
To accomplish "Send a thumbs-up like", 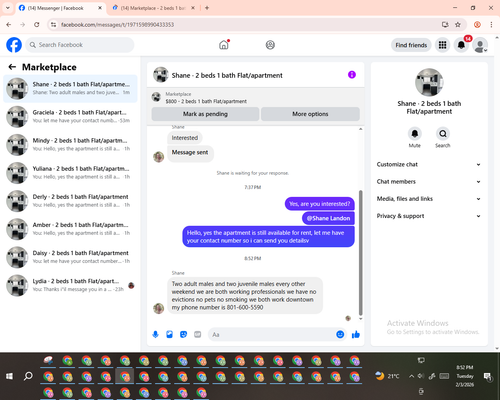I will pos(356,334).
